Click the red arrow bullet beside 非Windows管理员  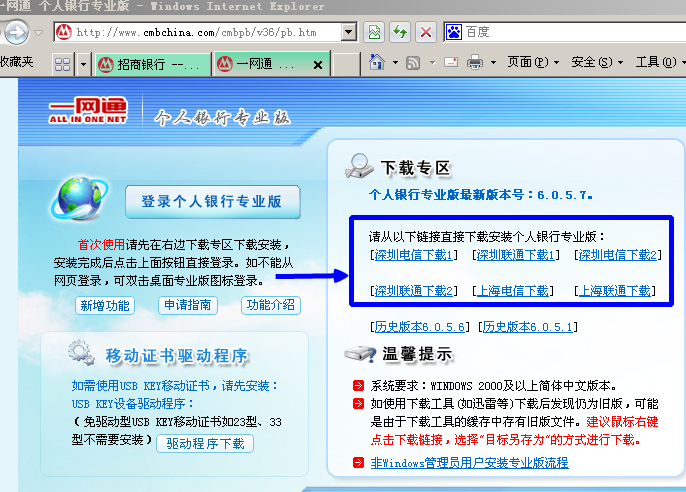(x=358, y=462)
